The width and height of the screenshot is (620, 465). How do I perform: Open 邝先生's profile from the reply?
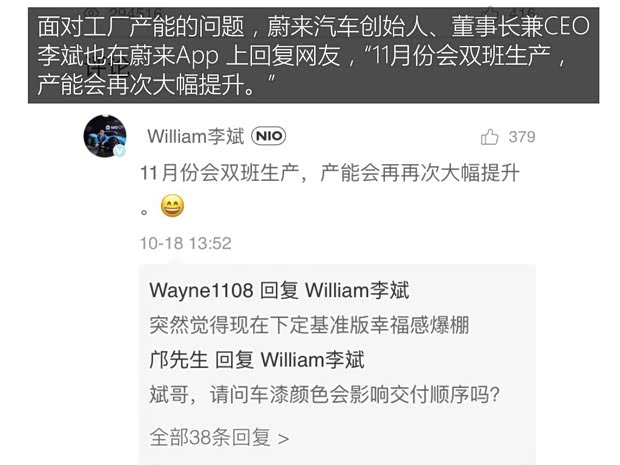tap(179, 360)
